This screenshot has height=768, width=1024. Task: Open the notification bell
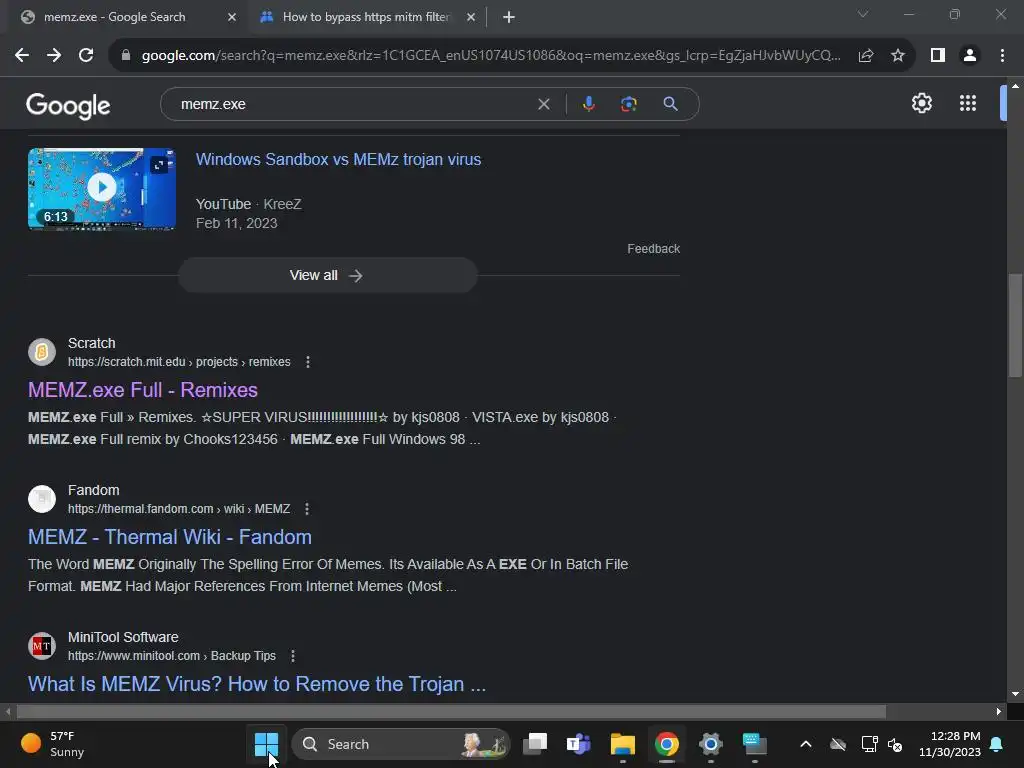(x=997, y=744)
